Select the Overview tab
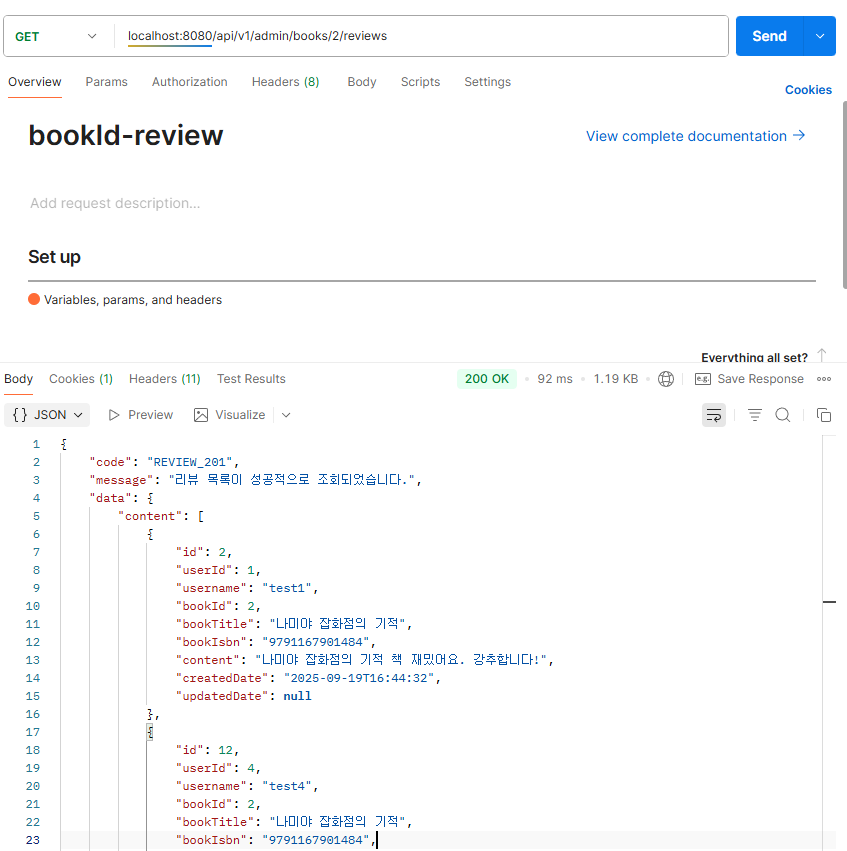This screenshot has height=851, width=847. pos(35,82)
